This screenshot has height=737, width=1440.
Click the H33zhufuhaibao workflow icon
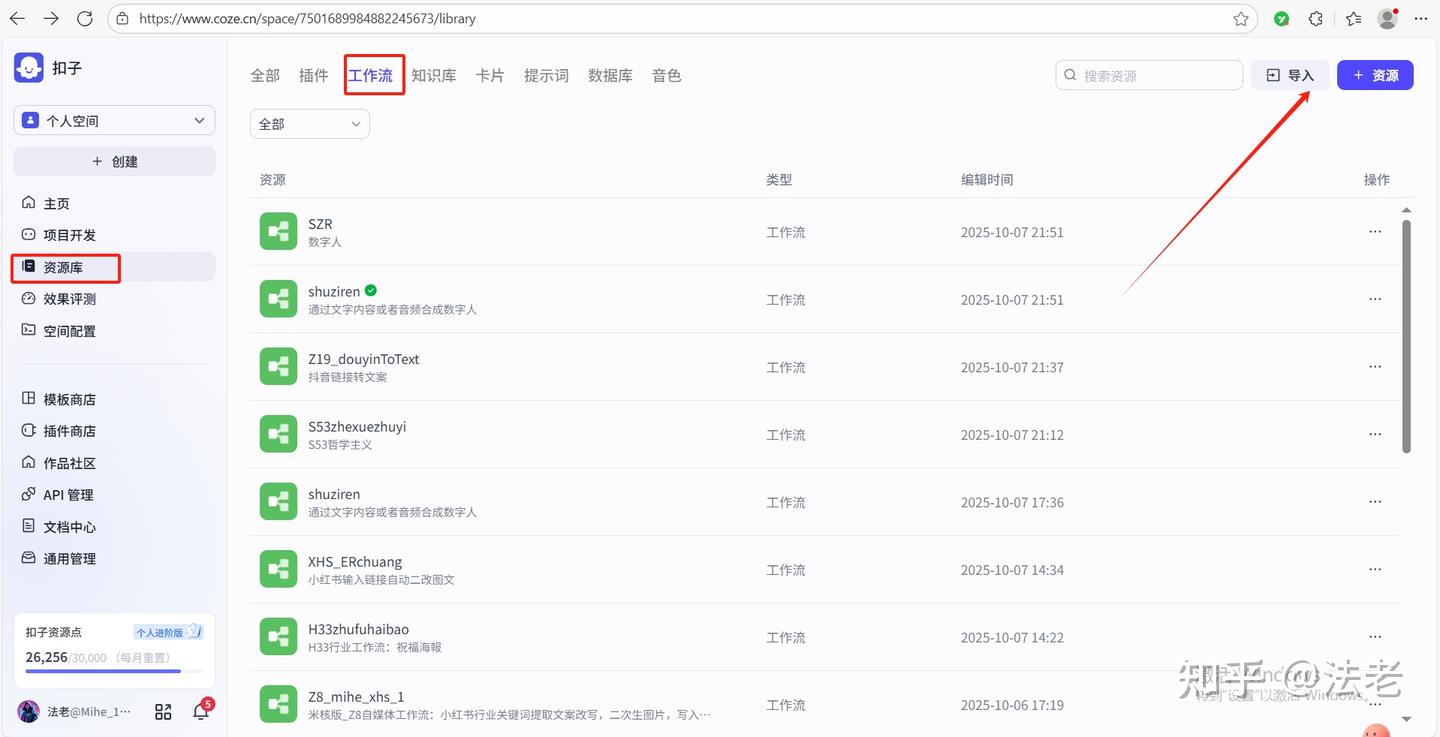coord(278,637)
